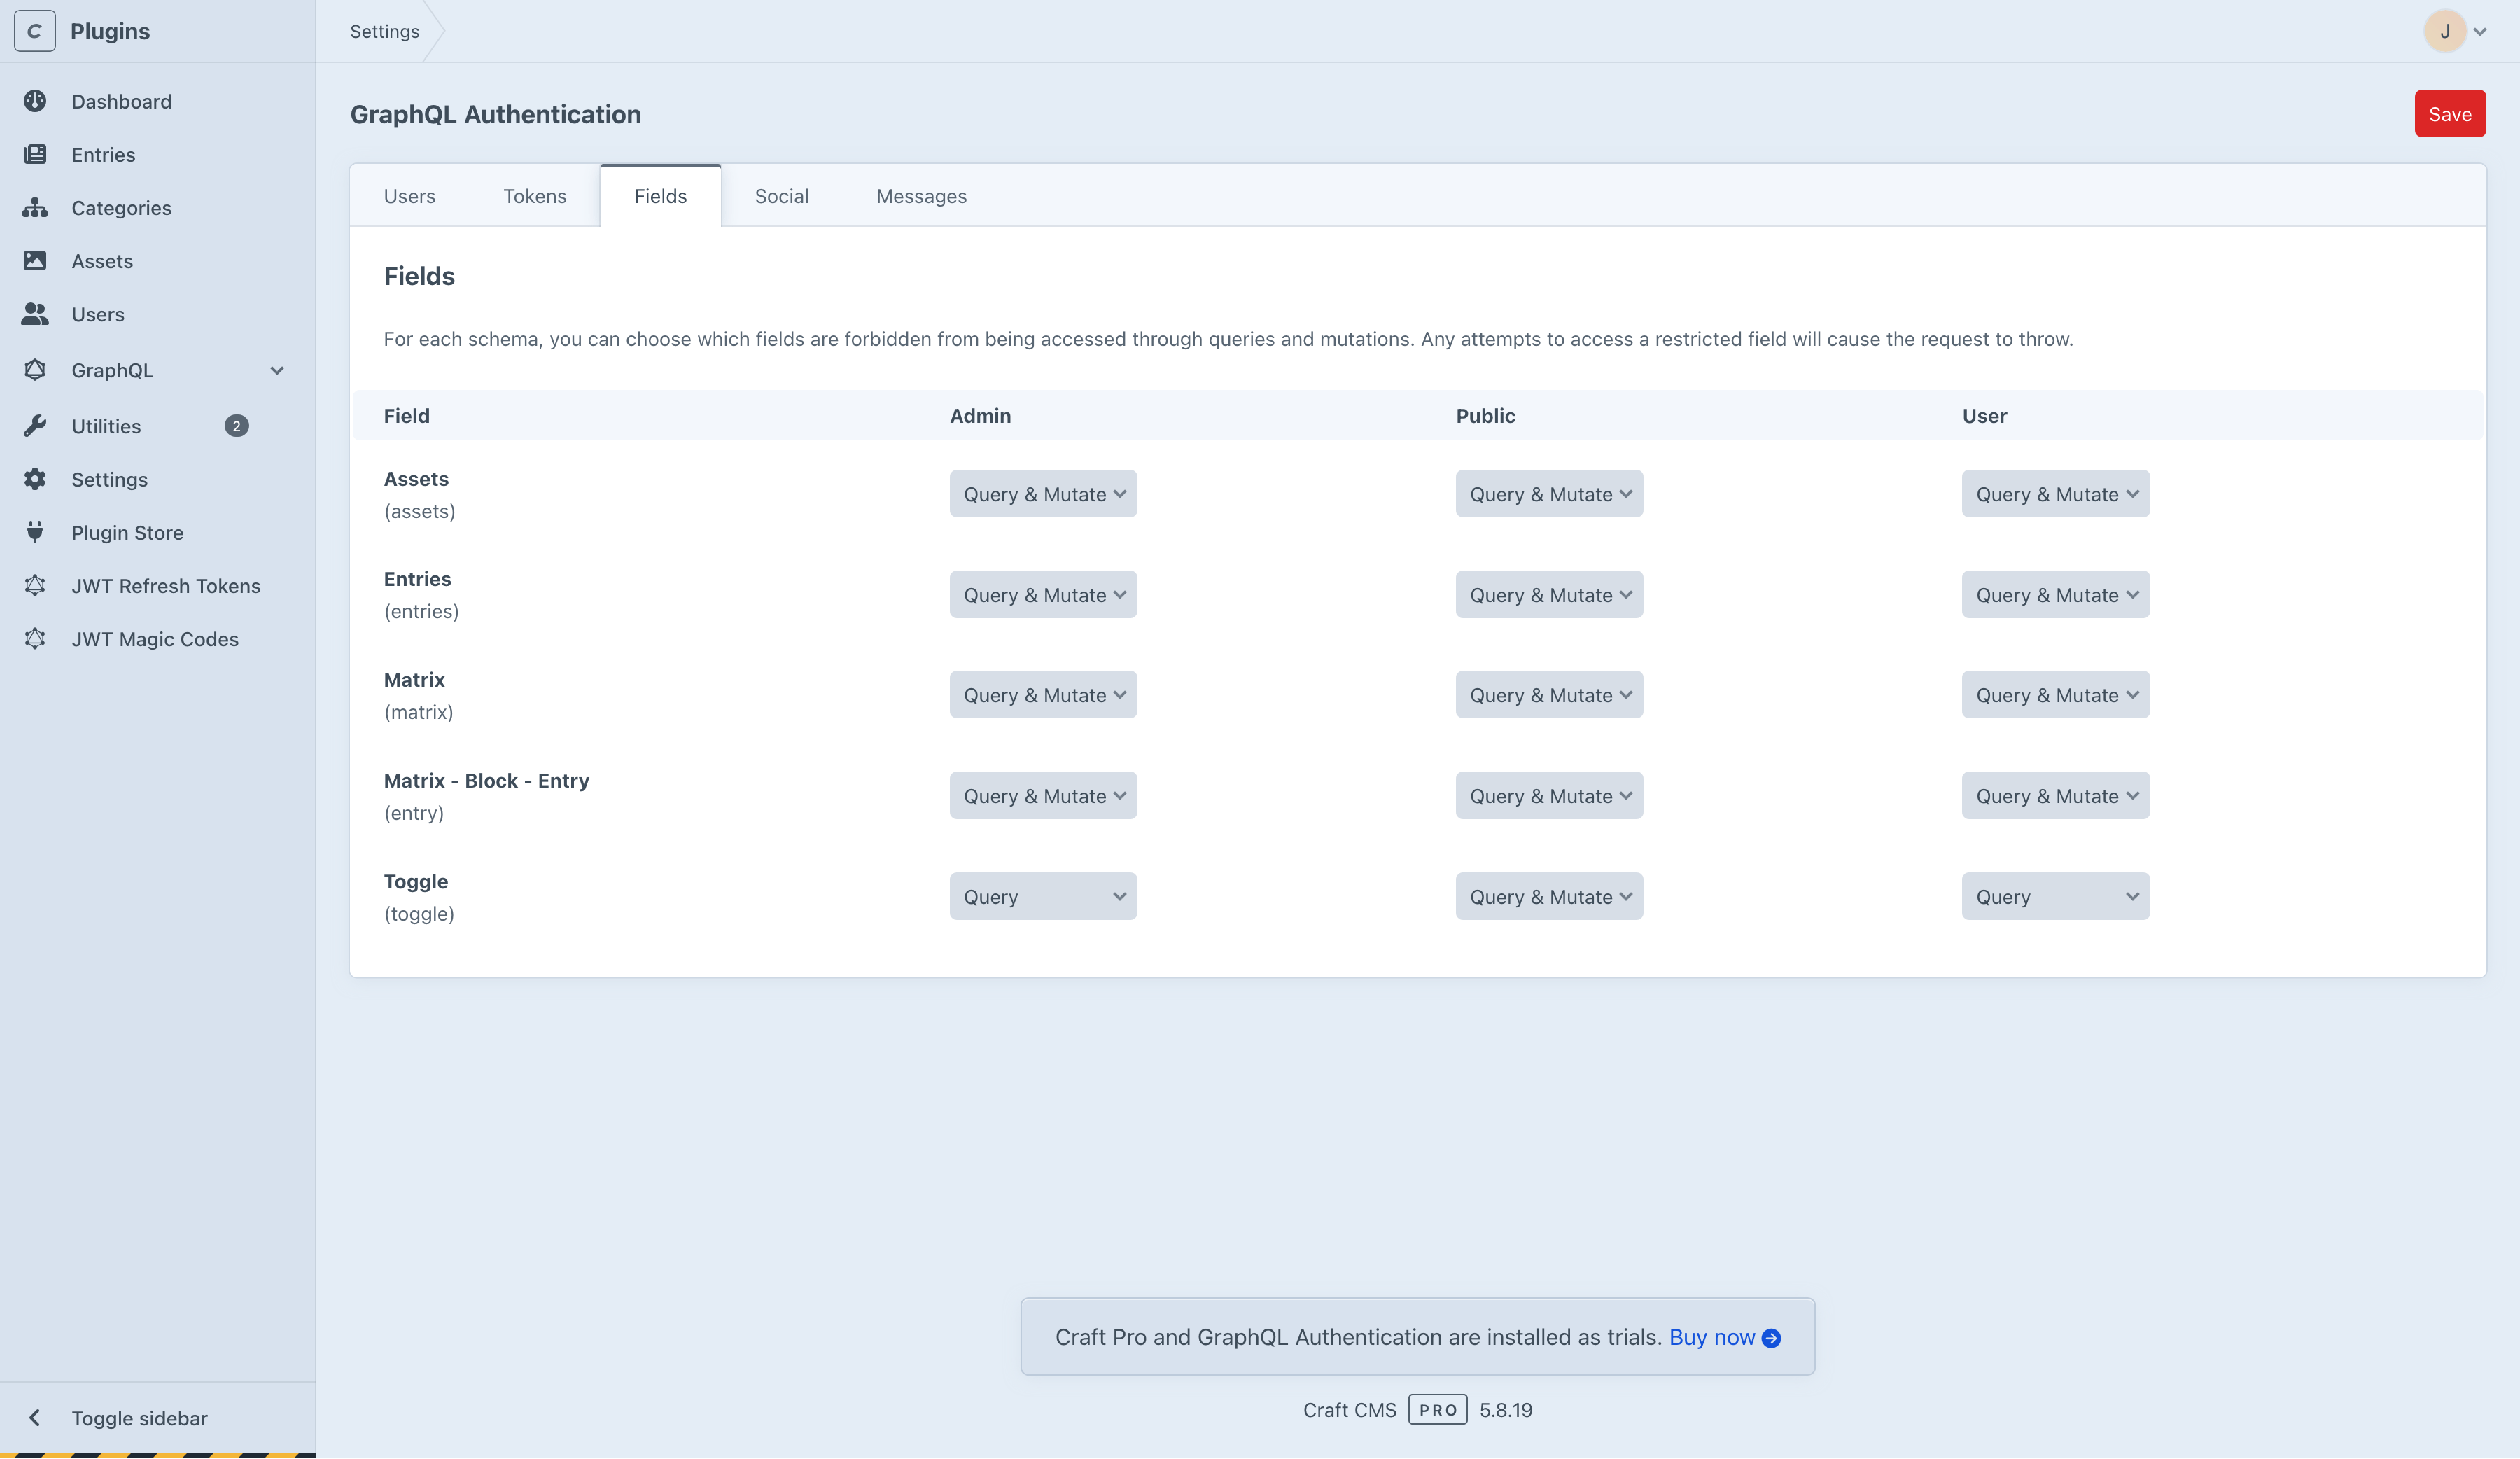2520x1459 pixels.
Task: Open User dropdown for Matrix field
Action: [x=2054, y=695]
